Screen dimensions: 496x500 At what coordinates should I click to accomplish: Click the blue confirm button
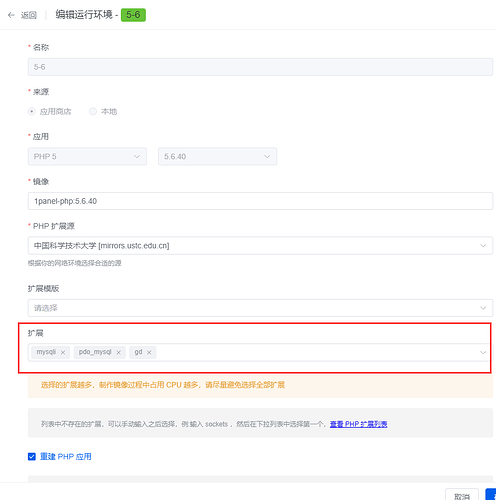click(x=491, y=495)
